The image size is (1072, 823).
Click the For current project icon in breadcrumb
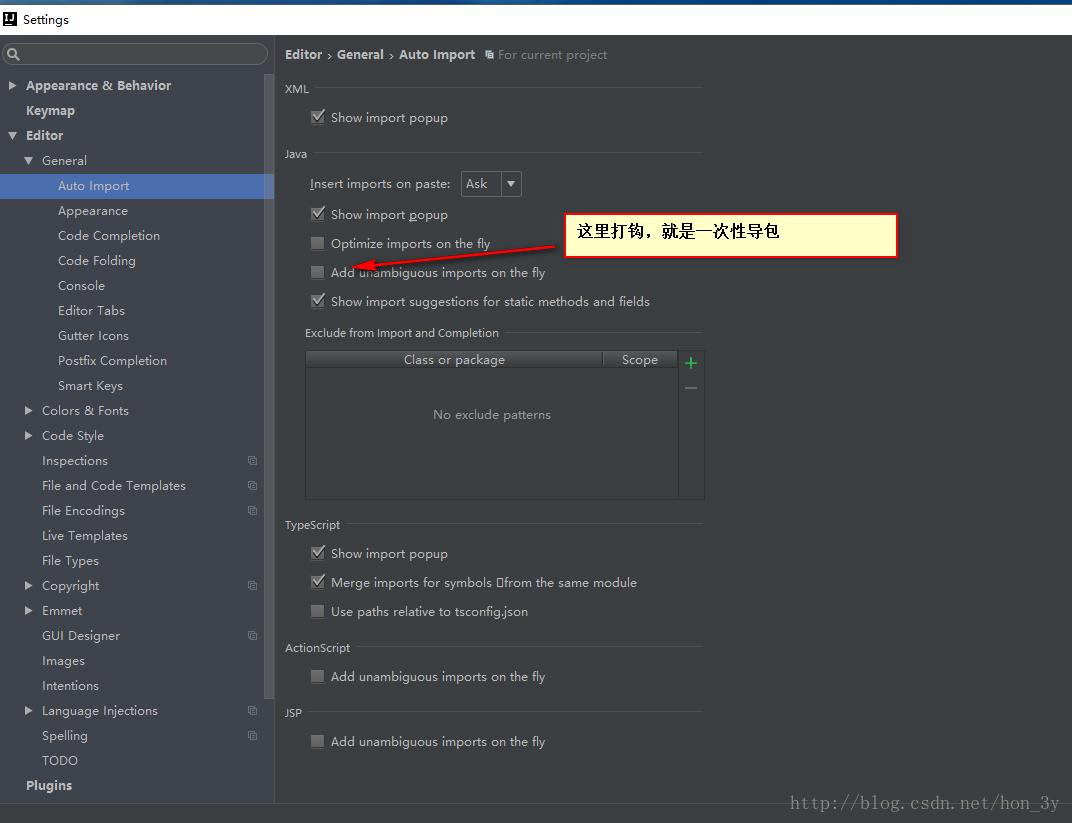[x=489, y=55]
